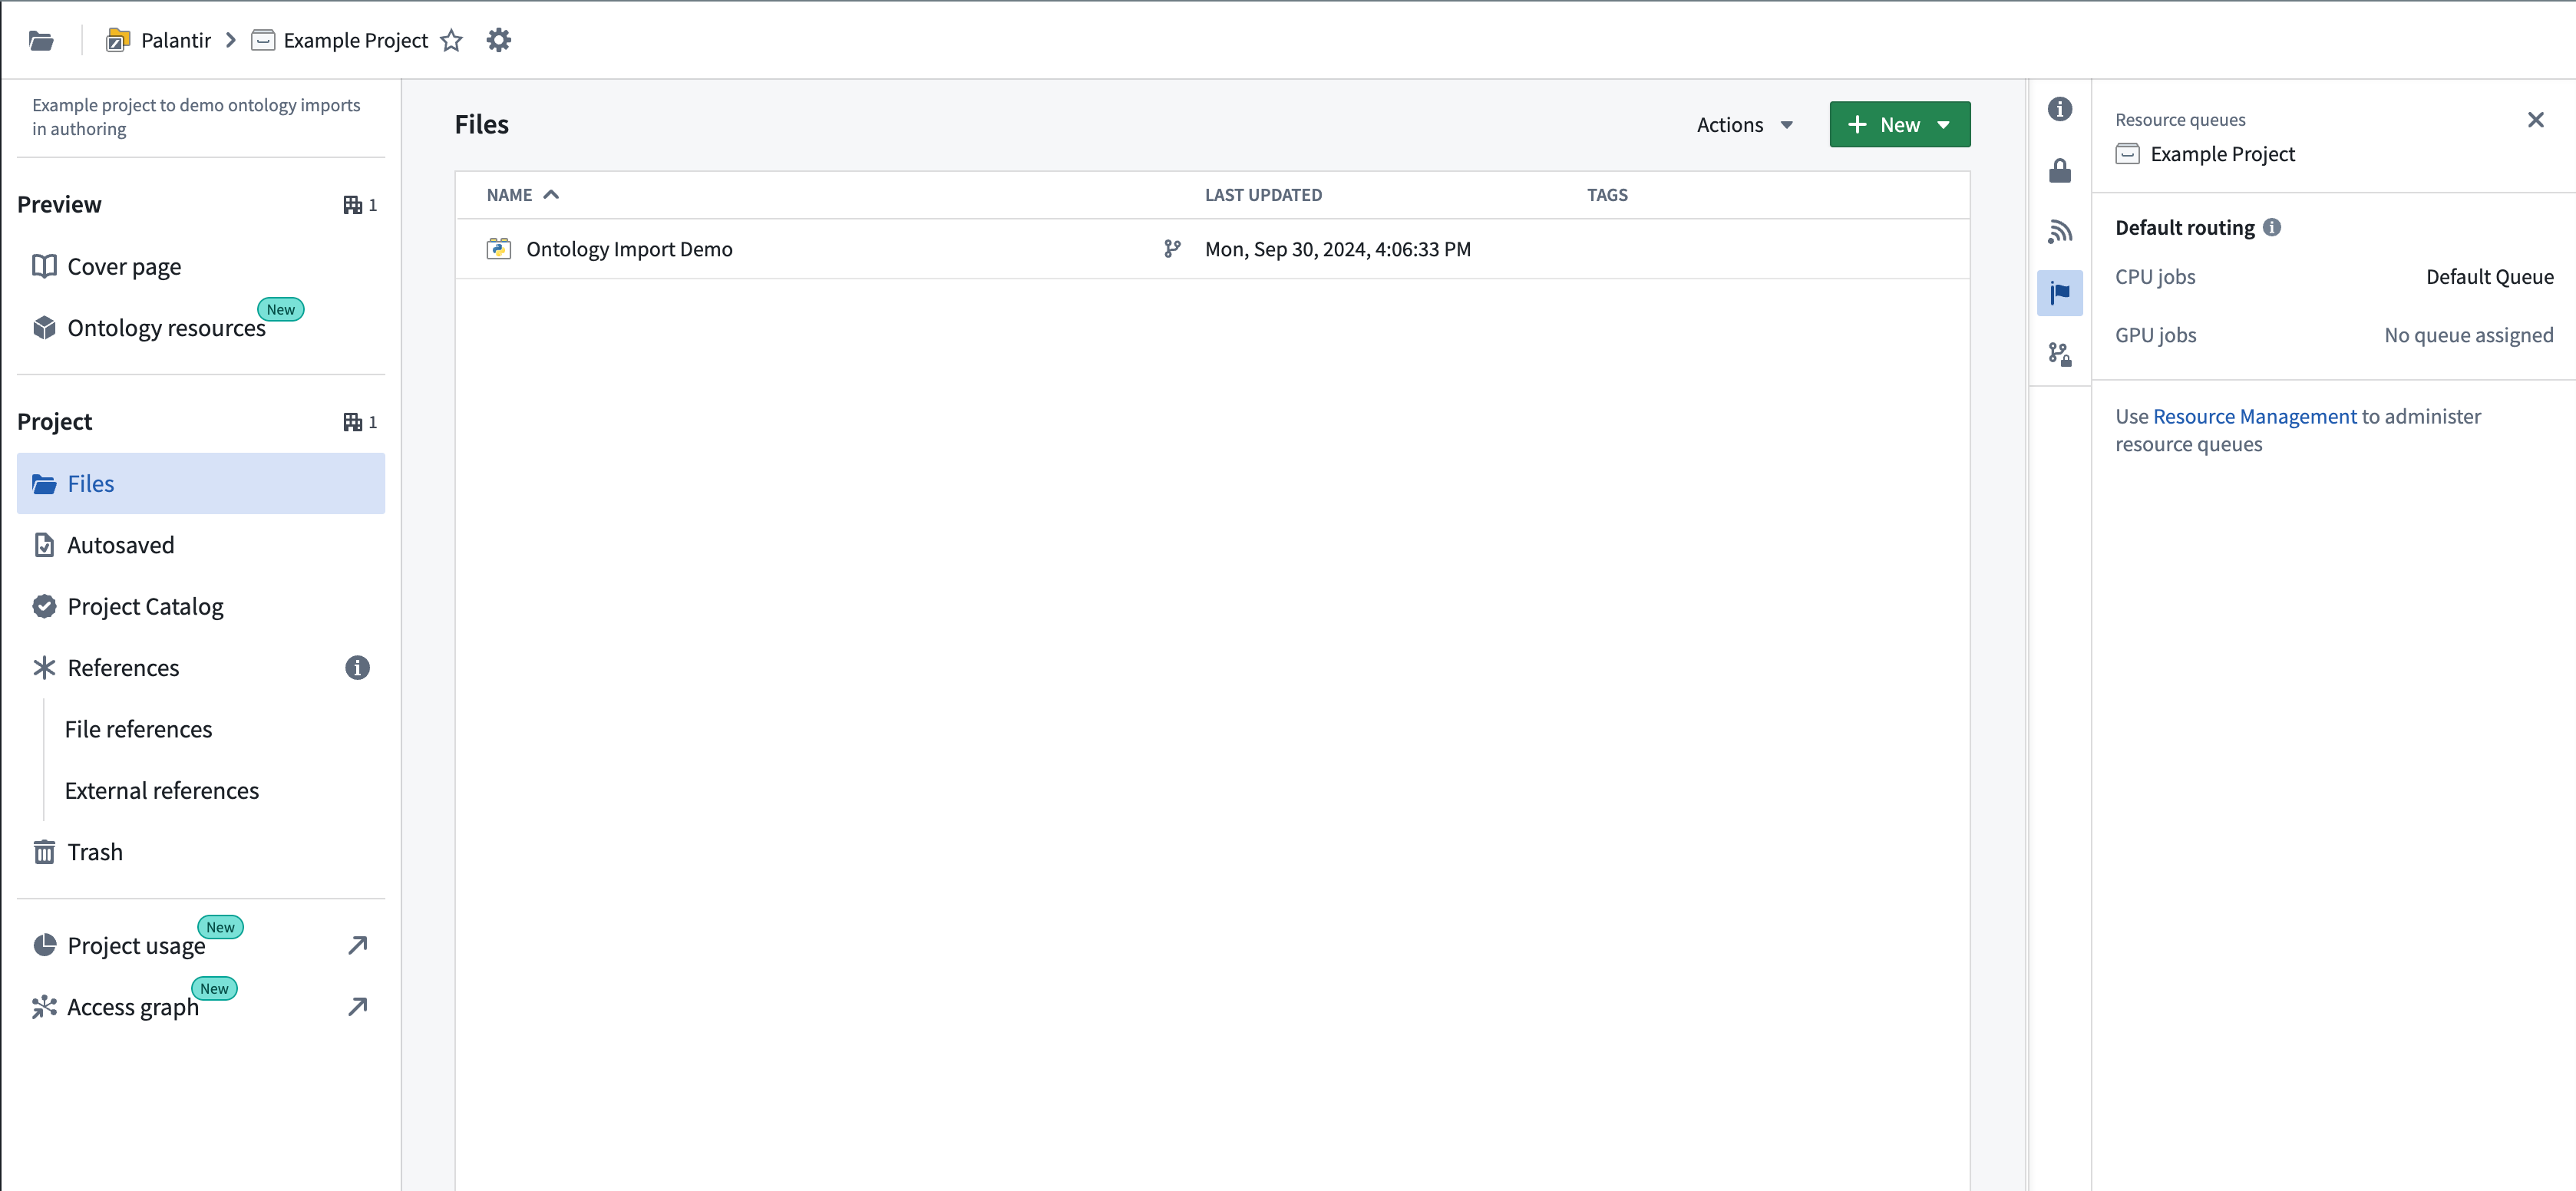Switch to External references
The height and width of the screenshot is (1191, 2576).
pos(161,790)
